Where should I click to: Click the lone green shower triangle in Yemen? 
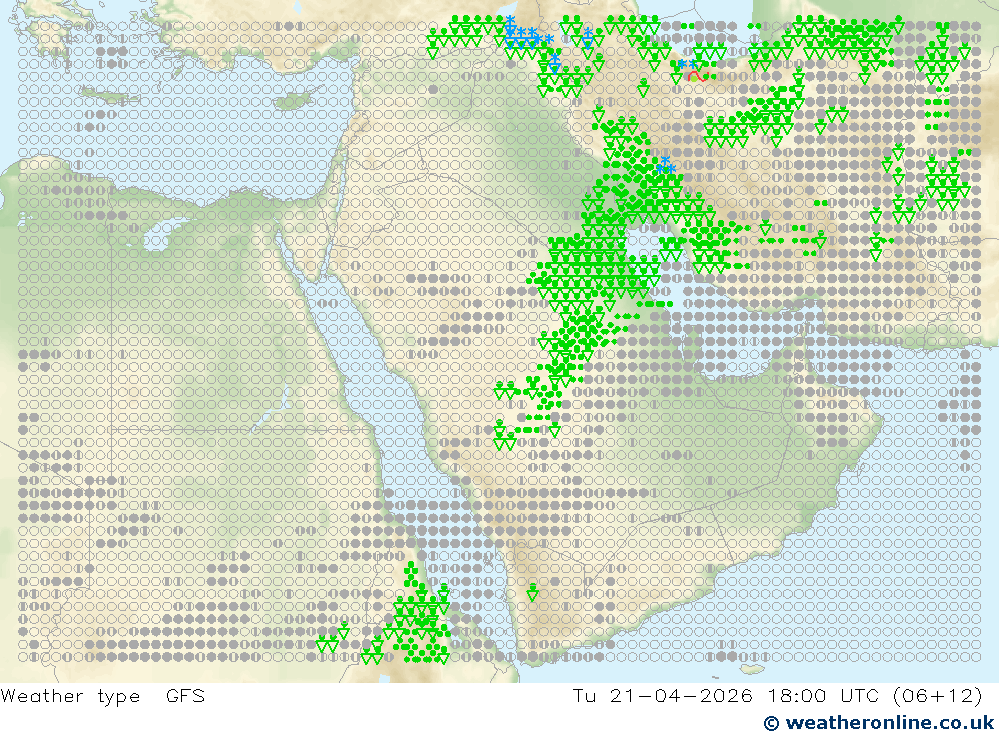click(x=533, y=593)
